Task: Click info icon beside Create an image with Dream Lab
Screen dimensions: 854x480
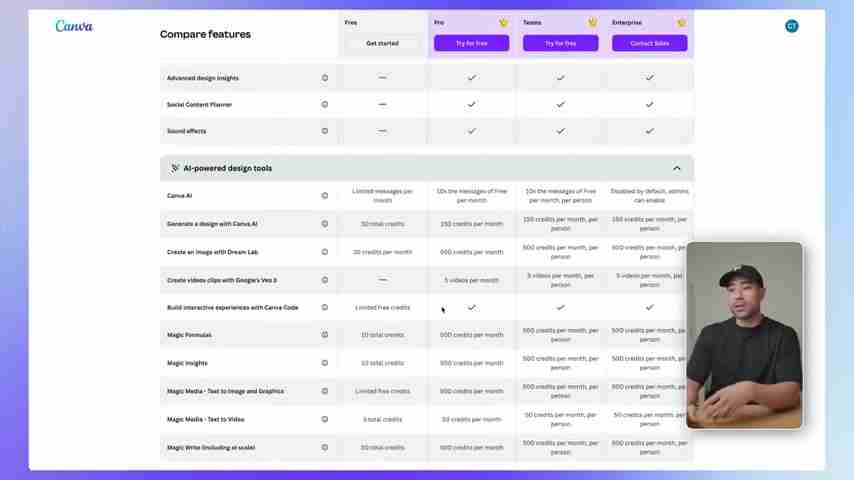Action: 325,252
